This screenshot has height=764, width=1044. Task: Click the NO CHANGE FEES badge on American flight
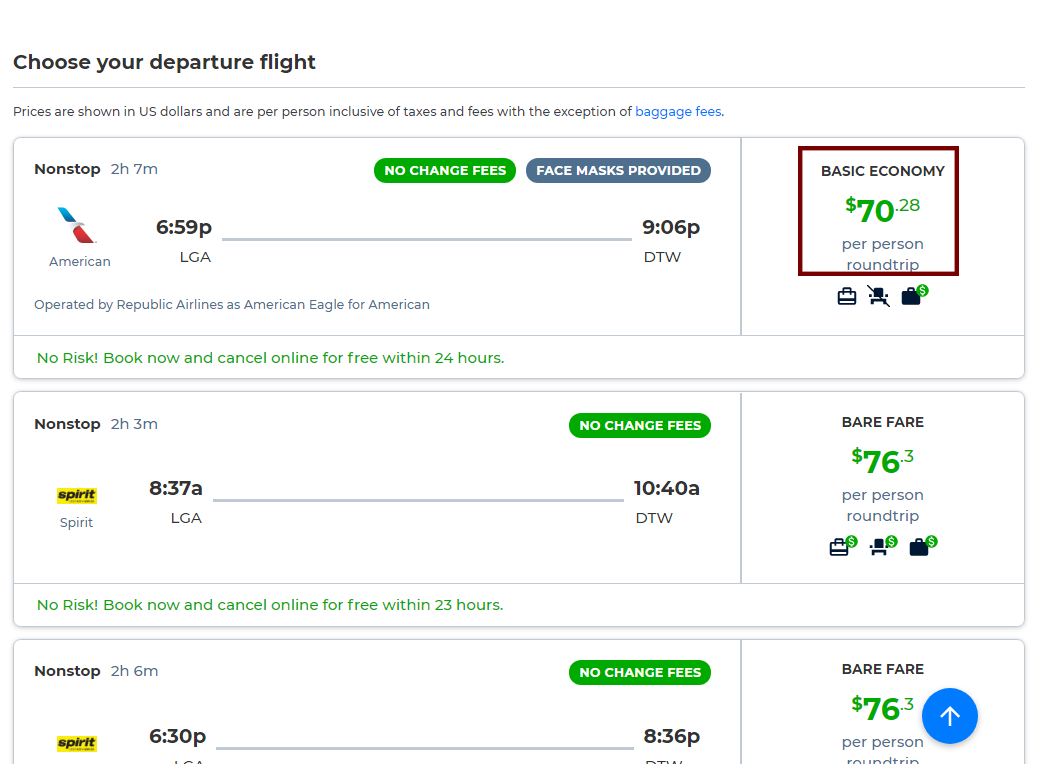point(445,171)
